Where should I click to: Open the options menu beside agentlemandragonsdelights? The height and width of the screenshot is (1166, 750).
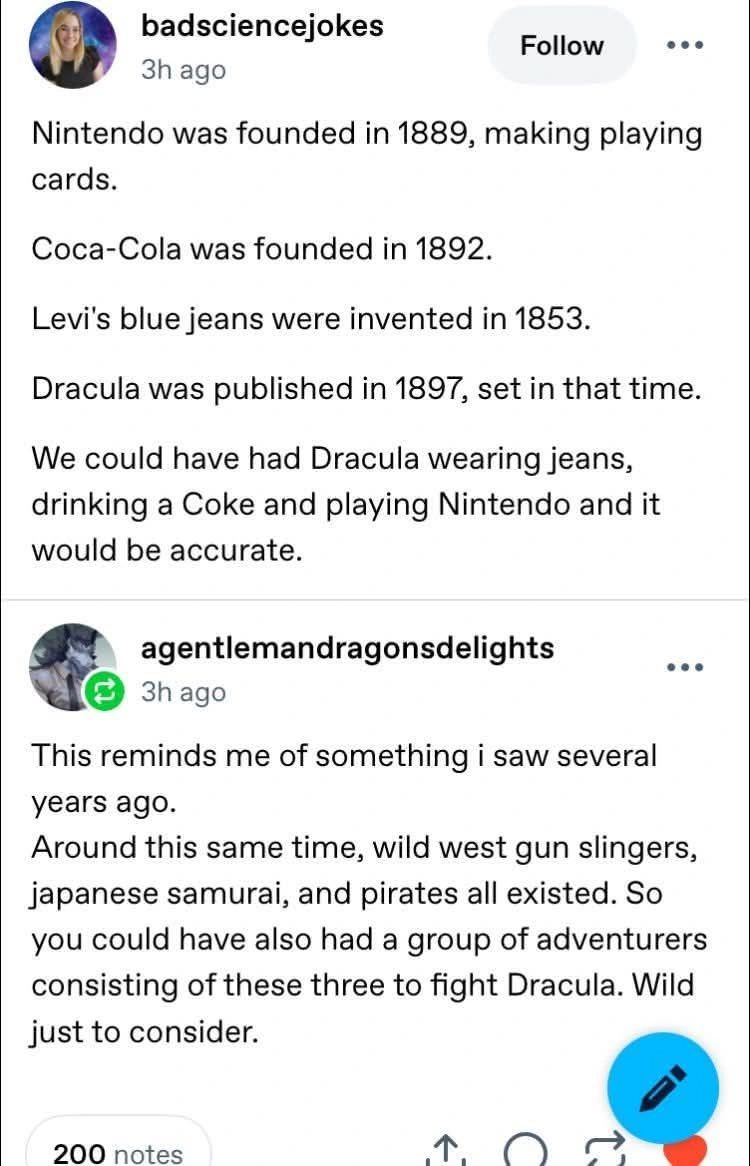tap(685, 667)
